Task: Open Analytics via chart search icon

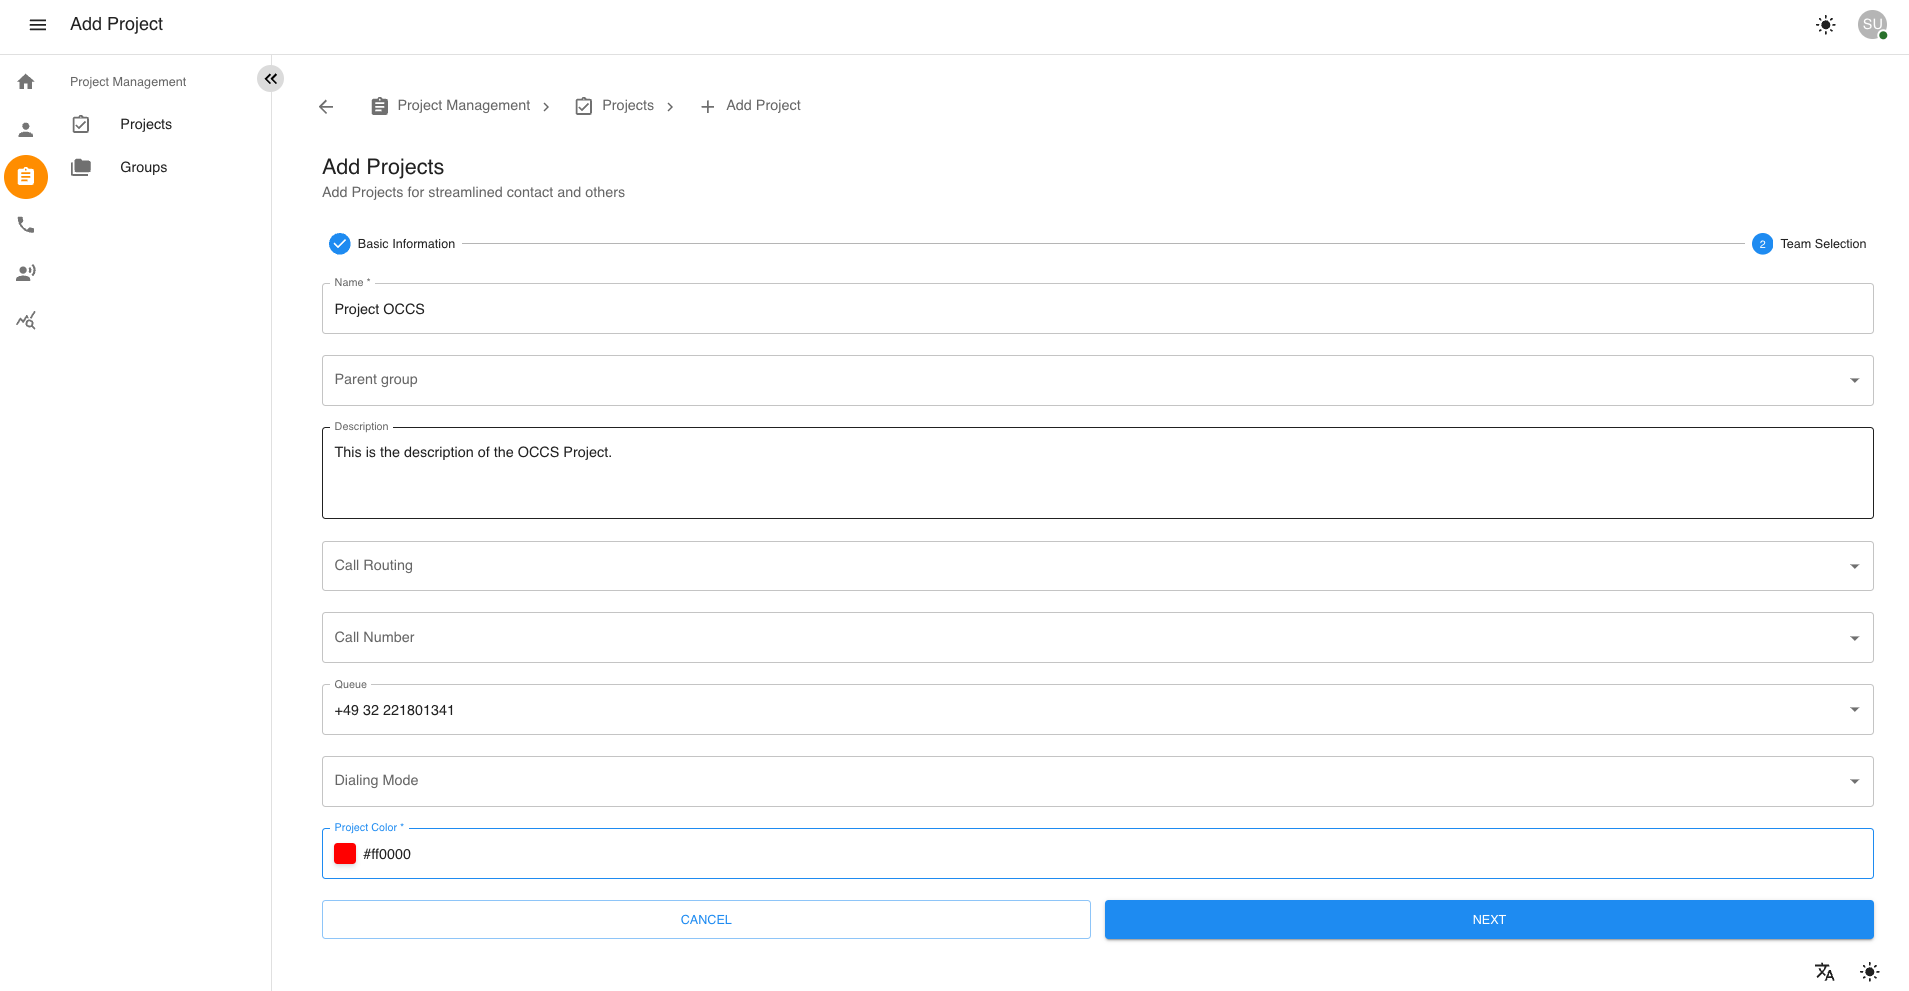Action: [25, 320]
